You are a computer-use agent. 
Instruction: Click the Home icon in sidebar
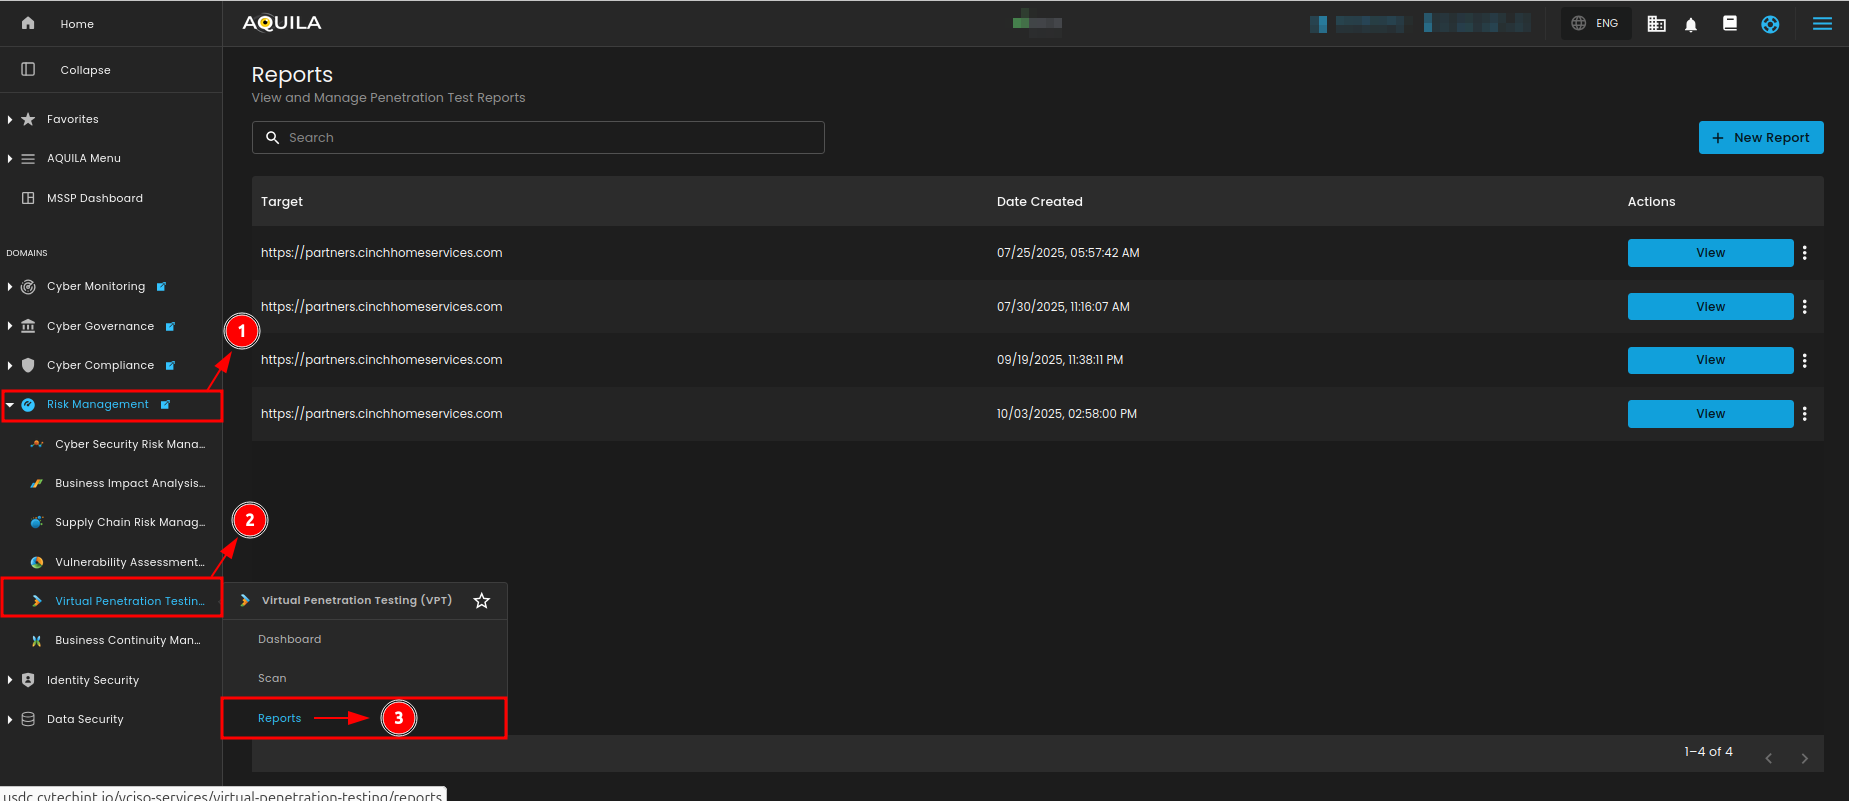tap(28, 23)
